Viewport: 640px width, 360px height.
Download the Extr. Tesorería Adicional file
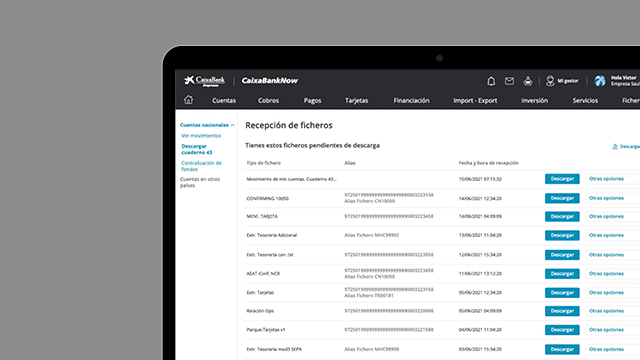coord(562,235)
